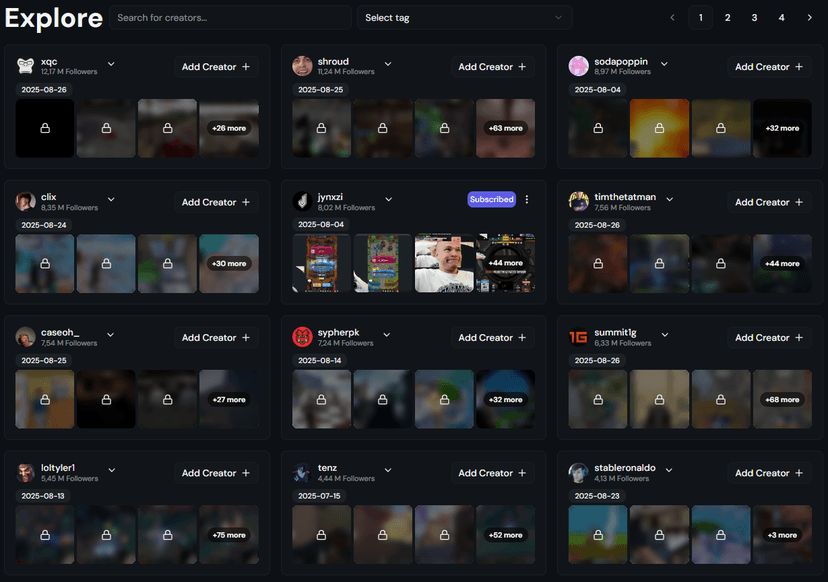This screenshot has height=582, width=828.
Task: Add shroud as a creator
Action: pyautogui.click(x=492, y=66)
